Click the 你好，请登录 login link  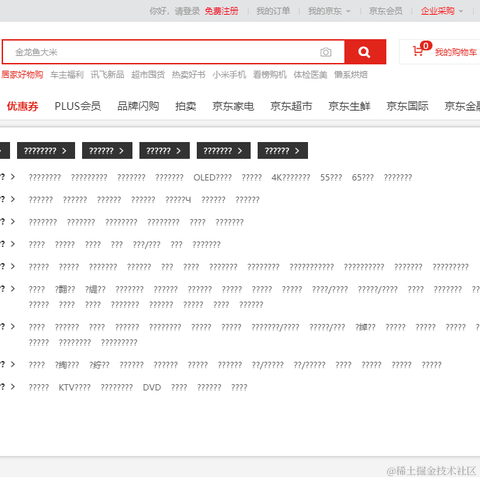[x=174, y=11]
